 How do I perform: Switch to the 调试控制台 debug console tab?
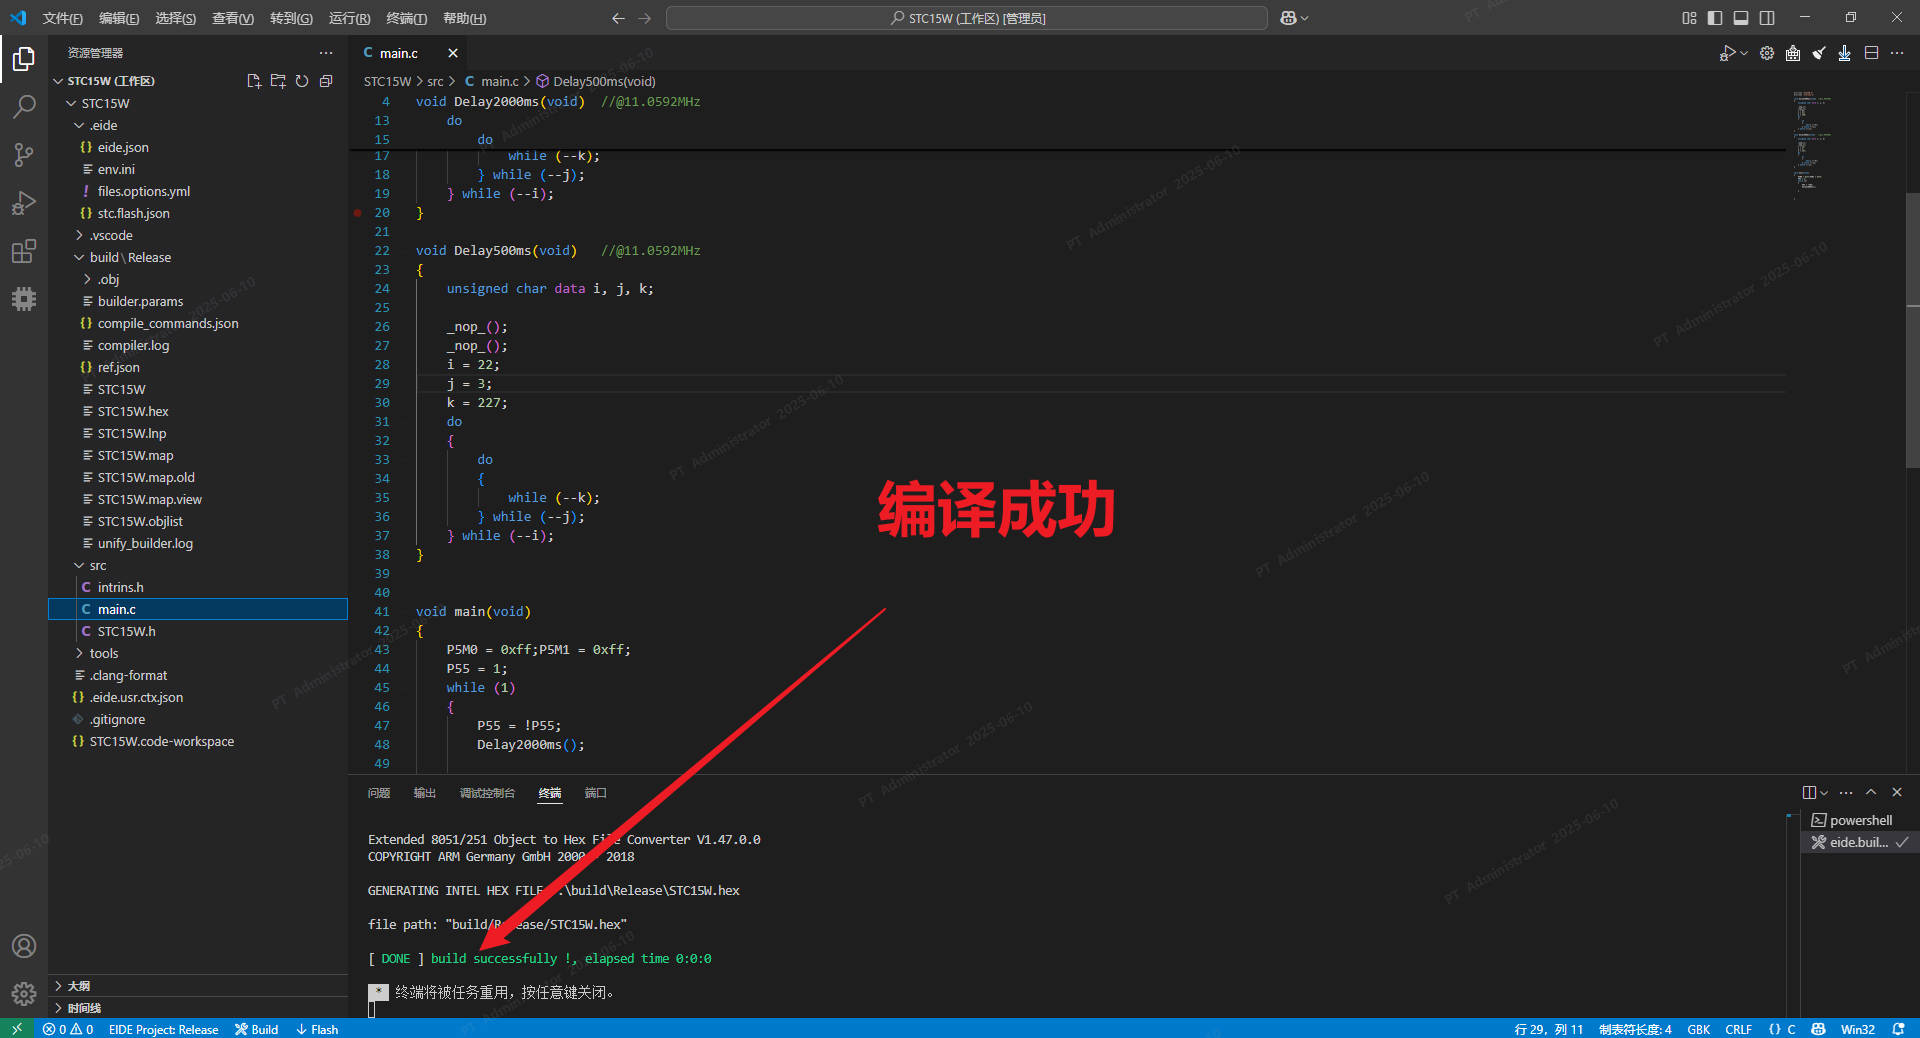point(487,792)
